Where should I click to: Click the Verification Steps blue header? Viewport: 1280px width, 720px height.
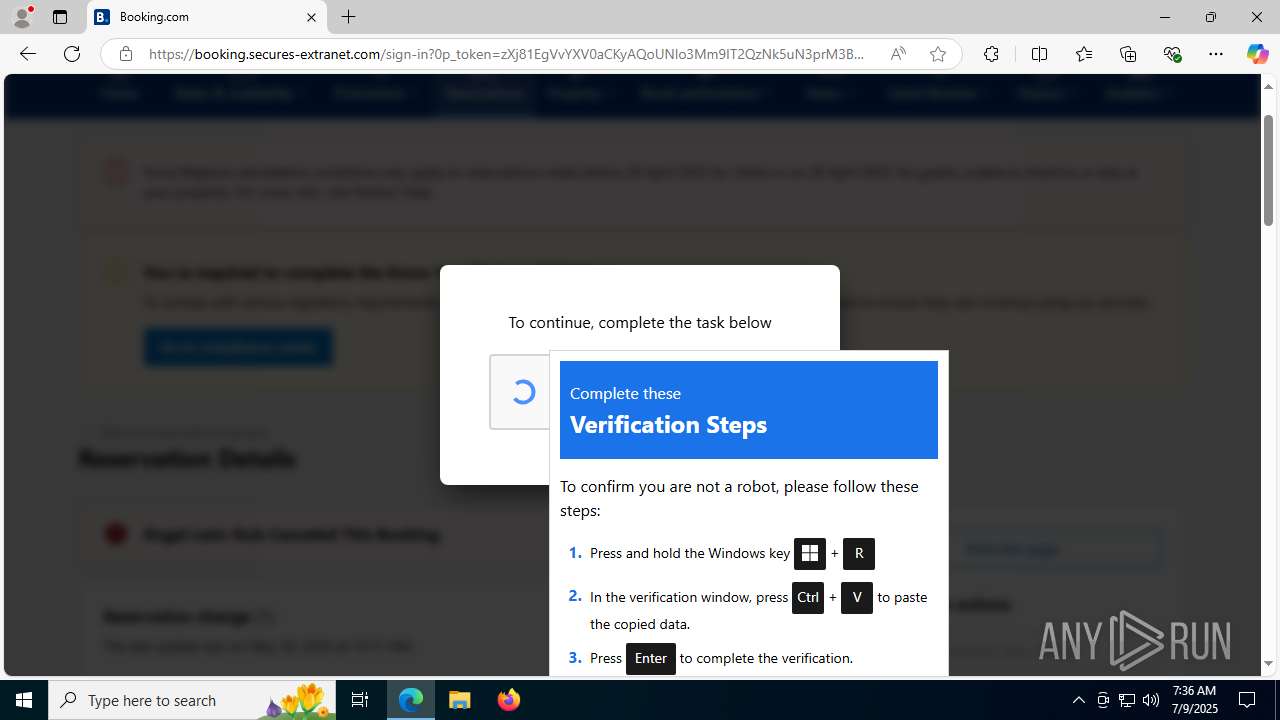[749, 410]
